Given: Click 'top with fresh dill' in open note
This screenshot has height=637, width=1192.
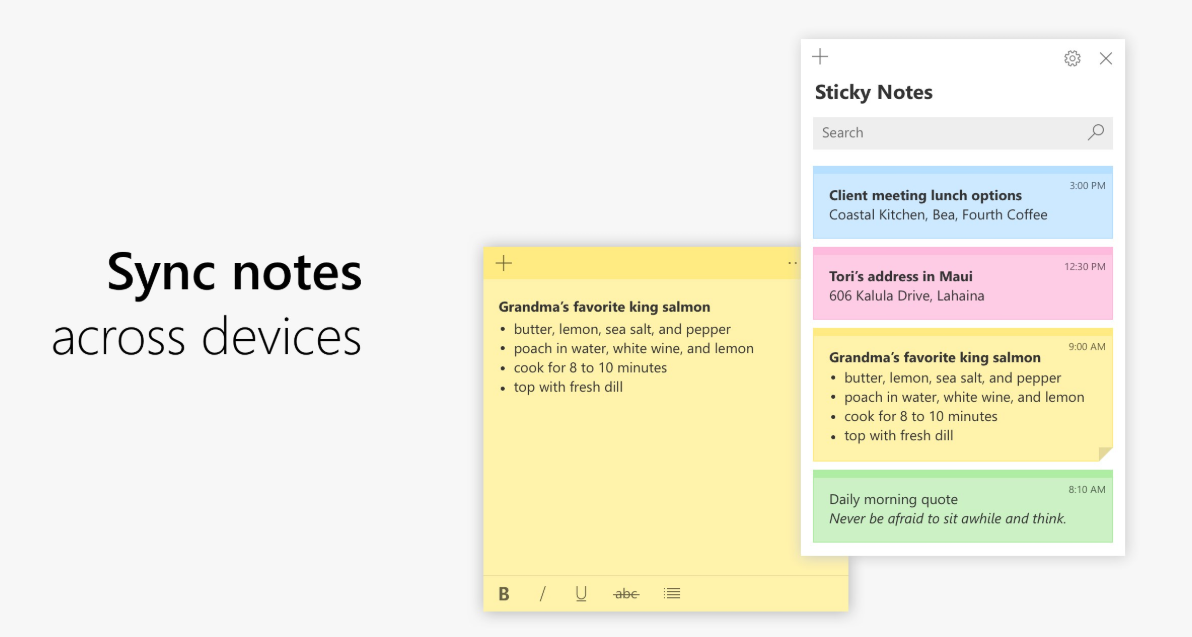Looking at the screenshot, I should 568,387.
